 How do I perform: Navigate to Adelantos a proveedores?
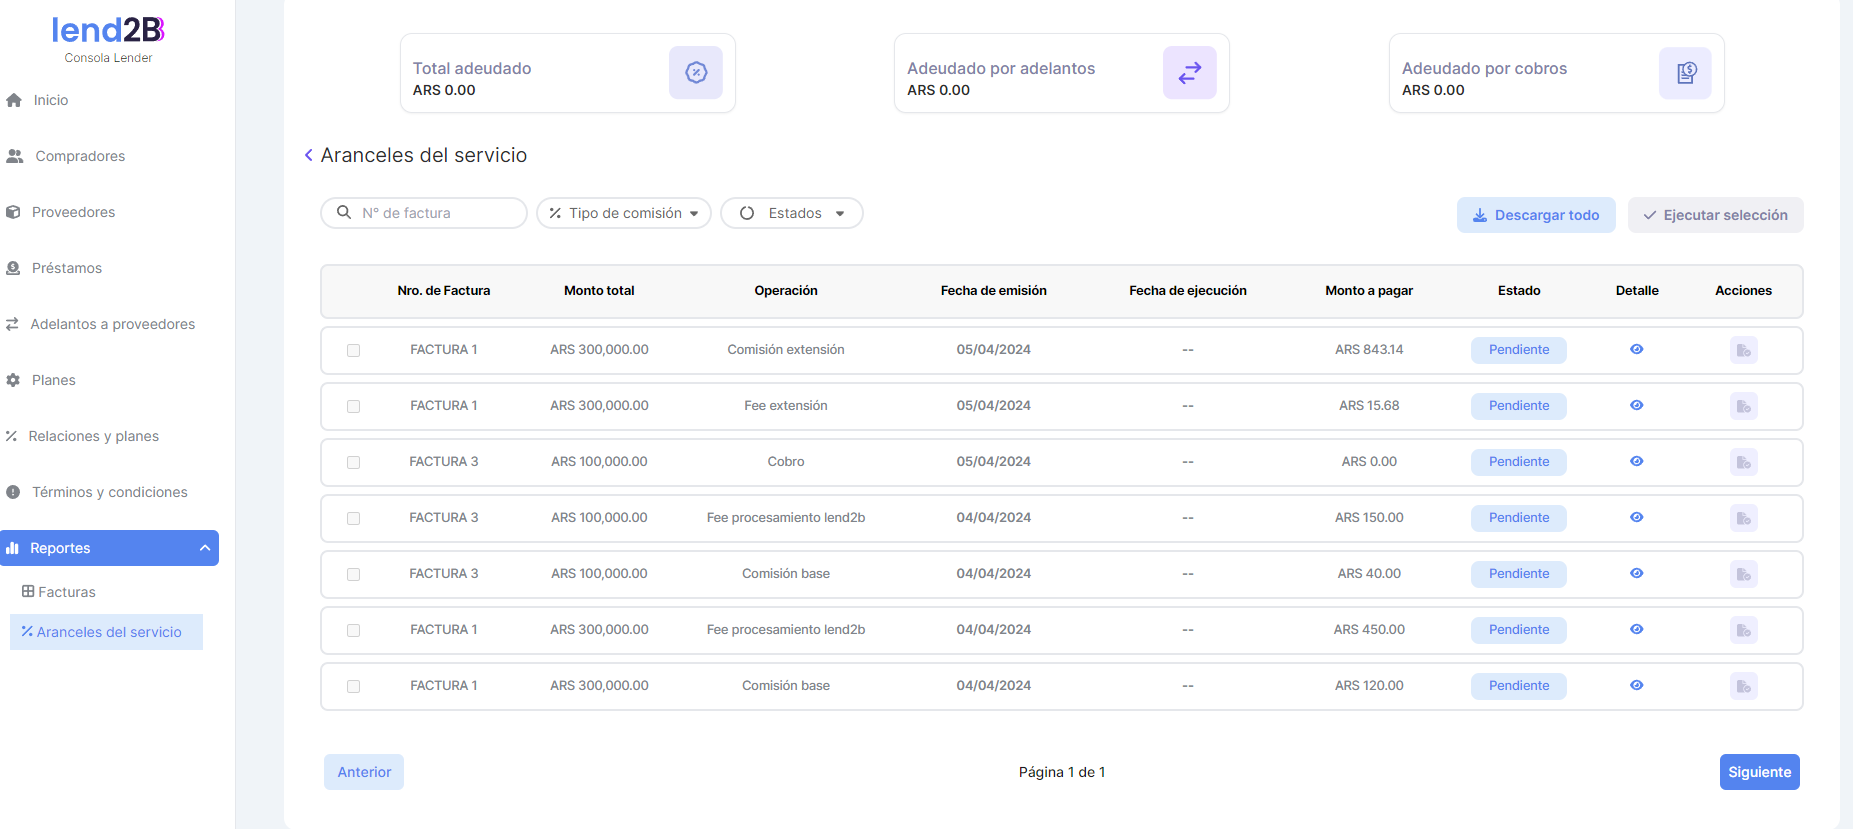click(x=112, y=324)
